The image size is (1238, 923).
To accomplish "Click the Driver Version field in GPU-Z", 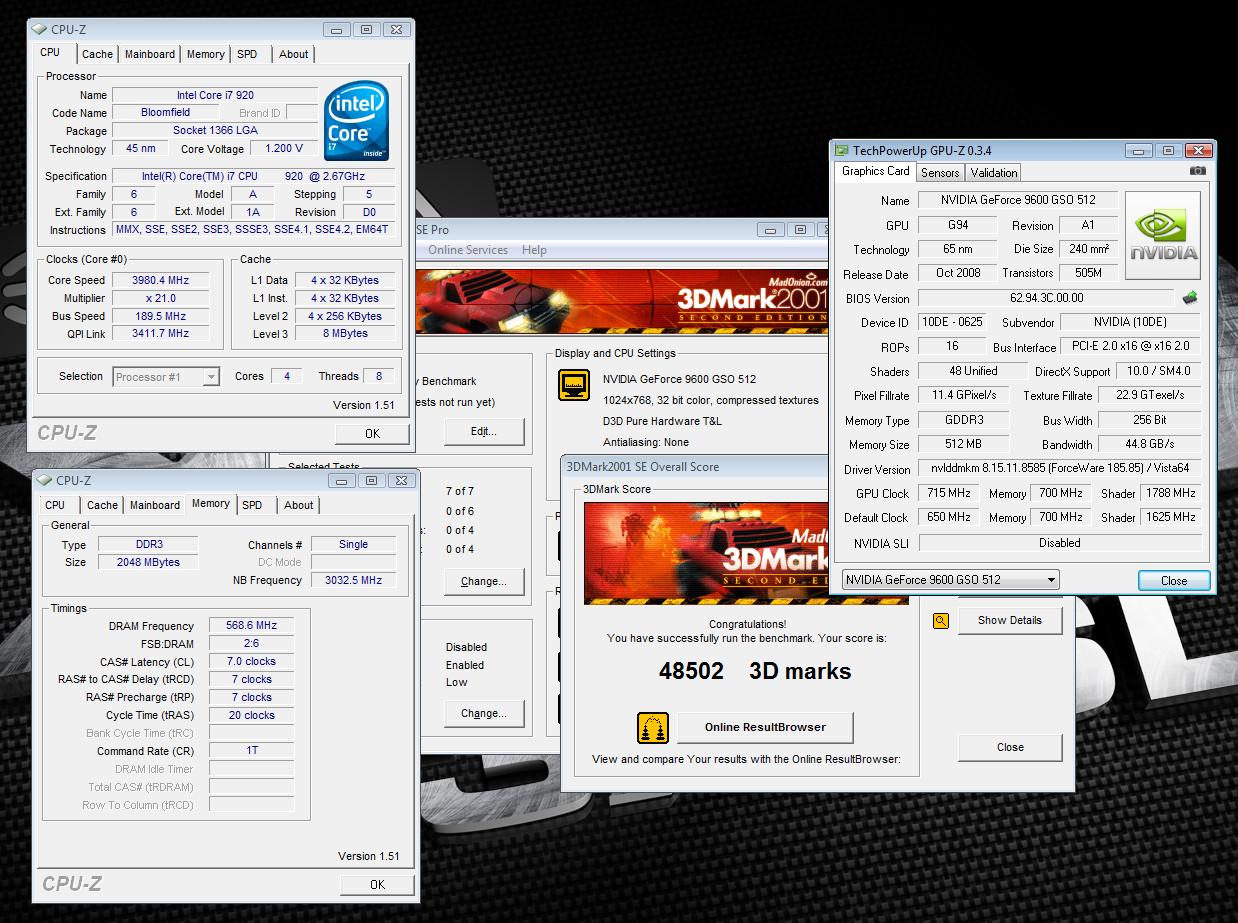I will 1059,469.
